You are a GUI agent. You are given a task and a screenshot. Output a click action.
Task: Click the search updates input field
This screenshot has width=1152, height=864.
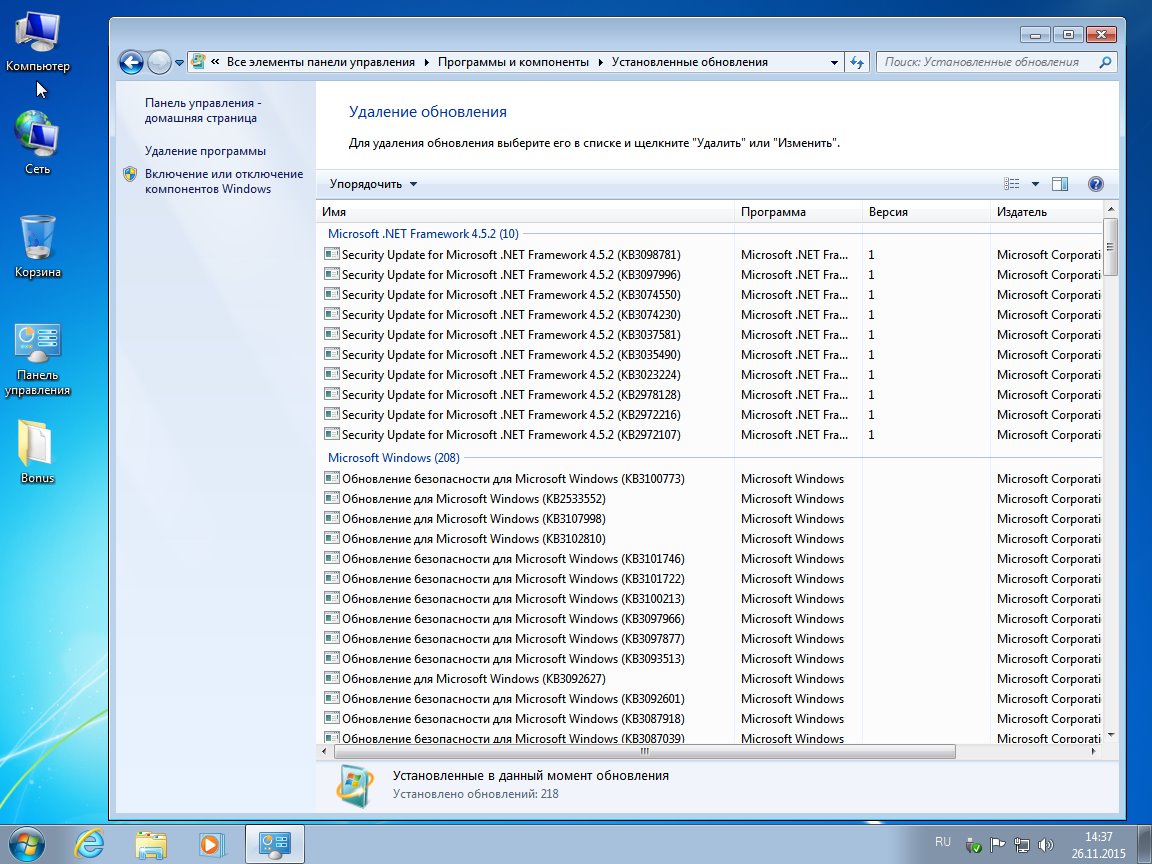tap(986, 62)
